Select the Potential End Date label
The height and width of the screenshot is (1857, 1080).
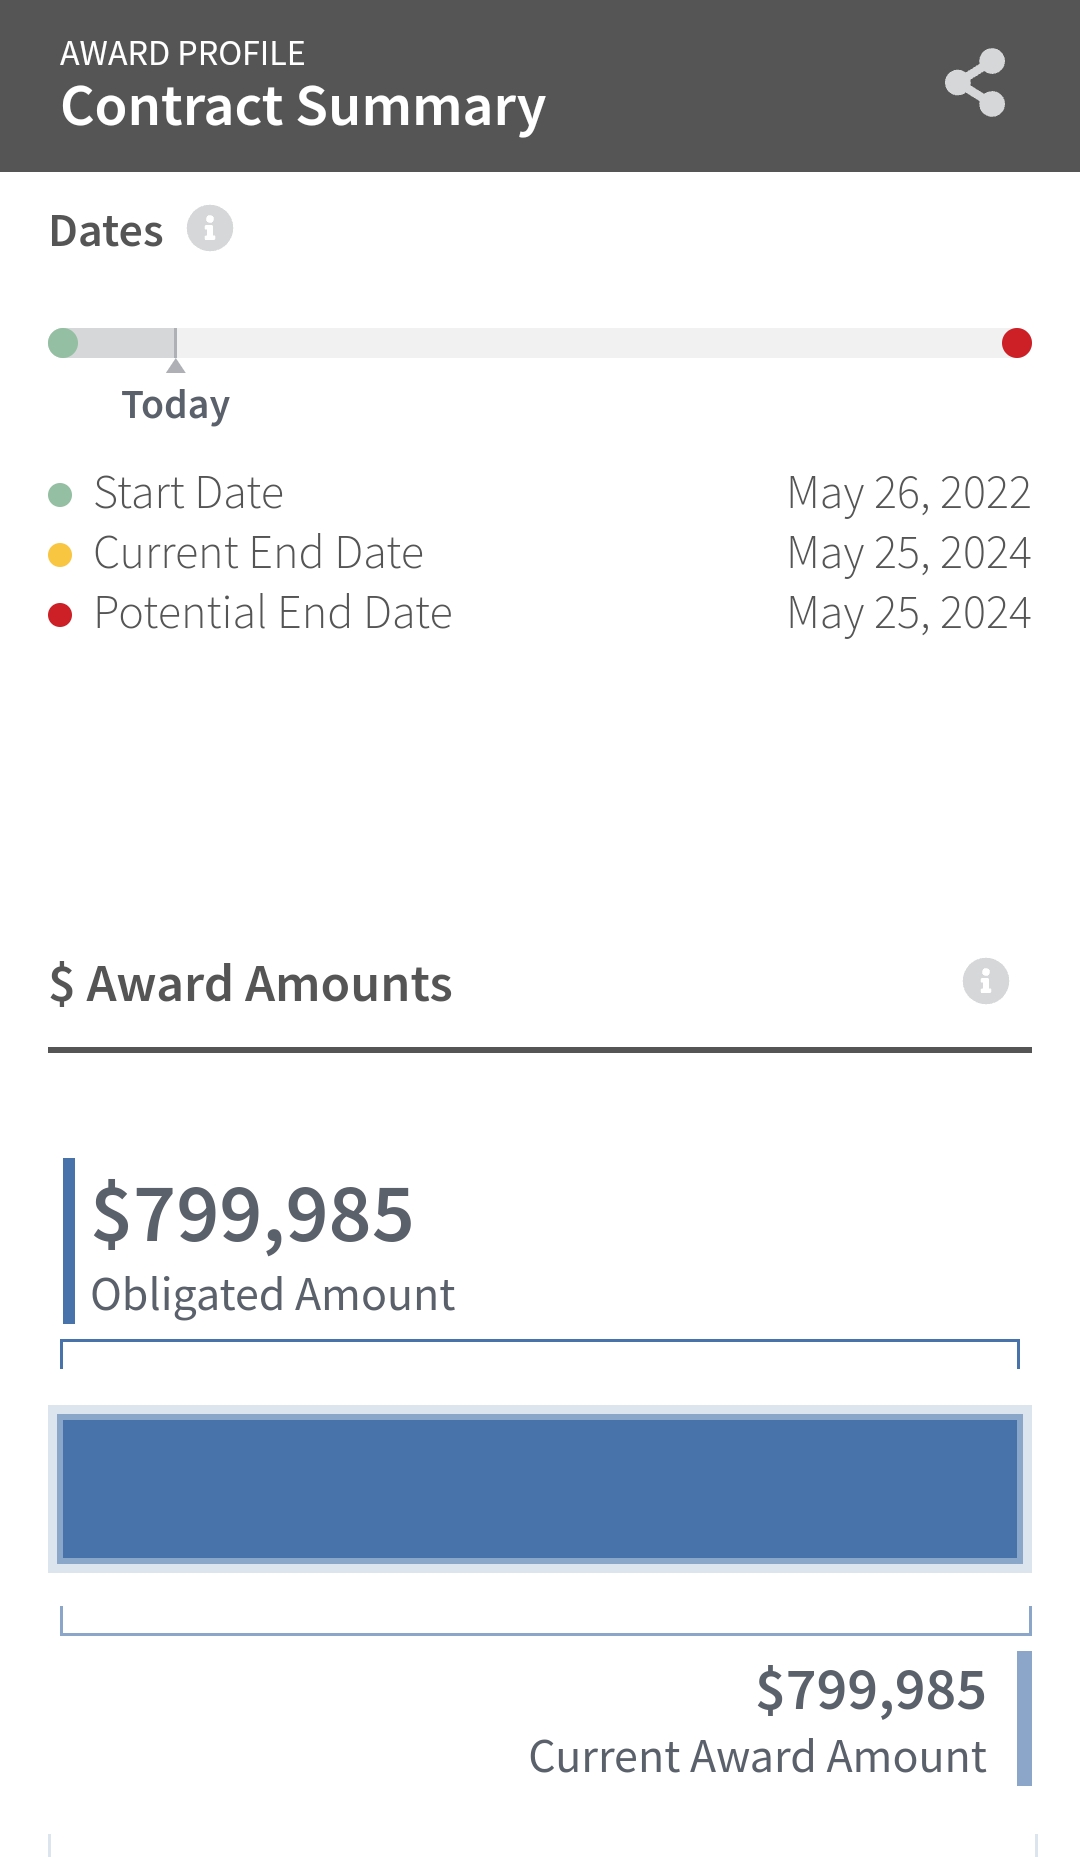(x=273, y=613)
